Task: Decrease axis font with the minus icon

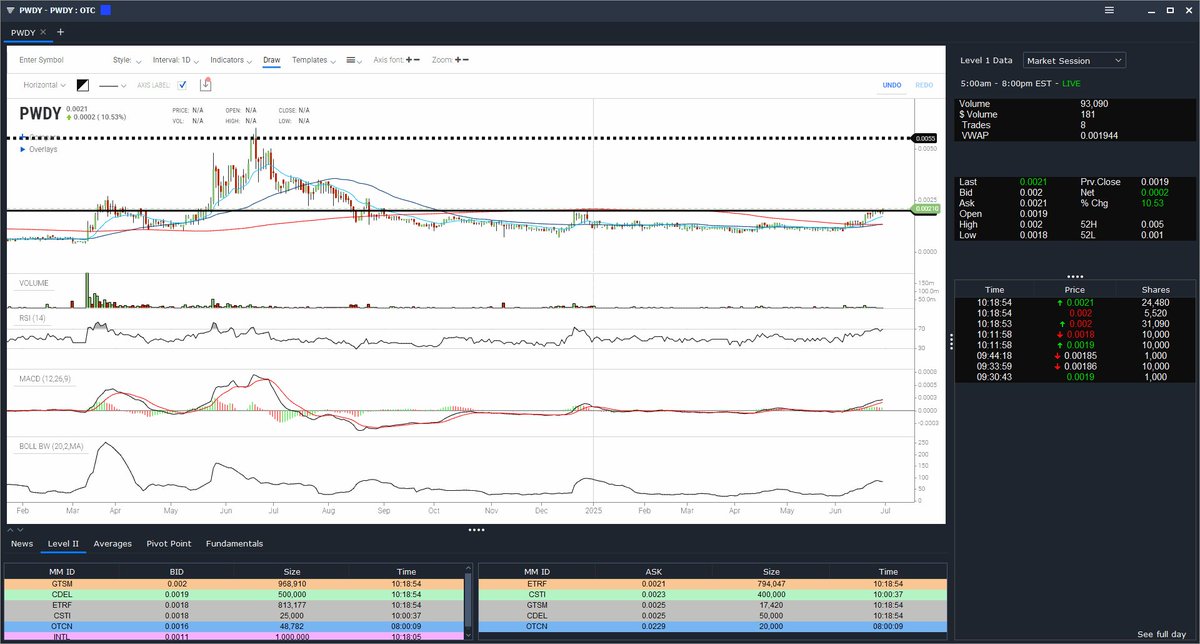Action: point(417,60)
